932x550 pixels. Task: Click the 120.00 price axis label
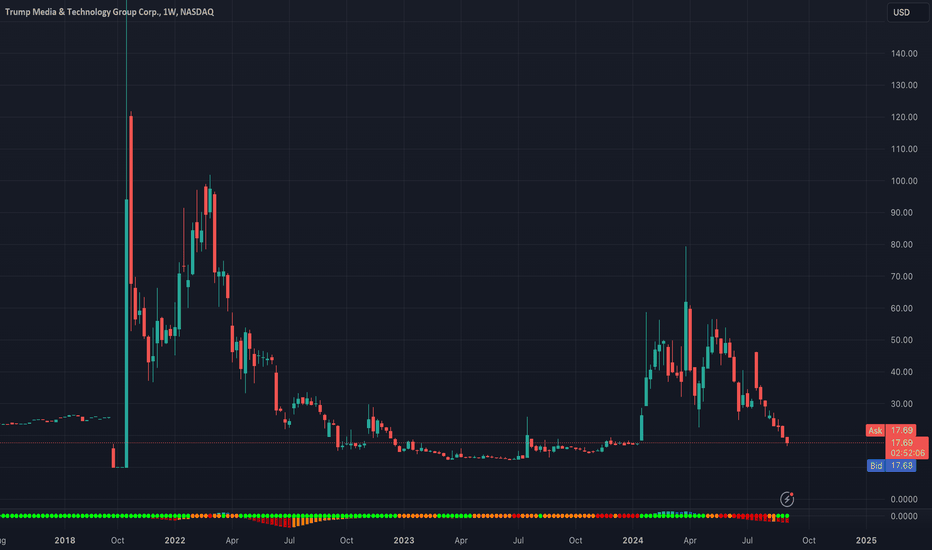[x=904, y=117]
